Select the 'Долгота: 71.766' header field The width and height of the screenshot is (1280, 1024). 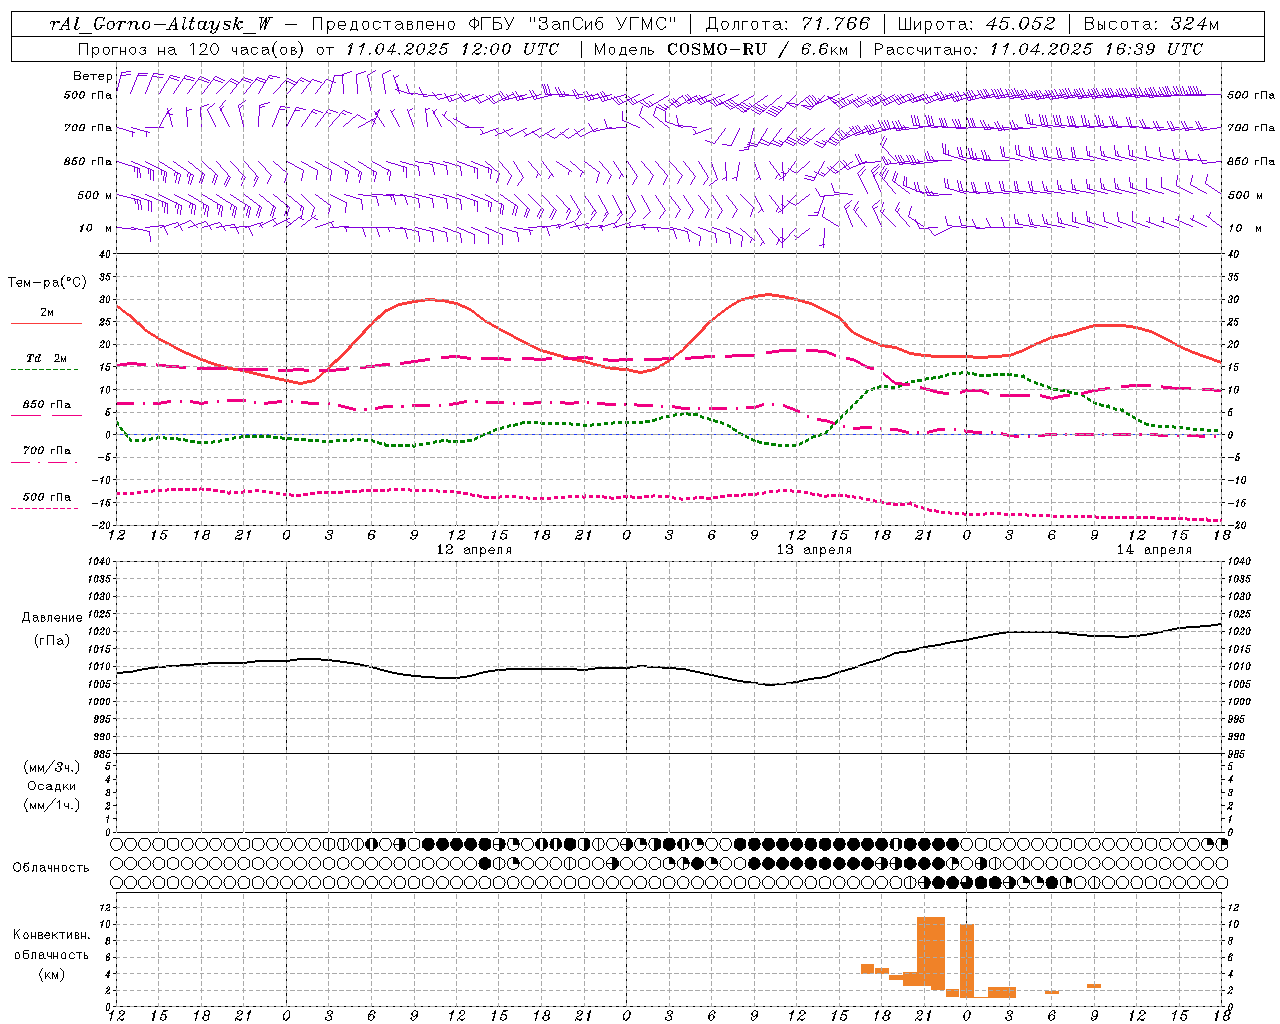(x=788, y=24)
